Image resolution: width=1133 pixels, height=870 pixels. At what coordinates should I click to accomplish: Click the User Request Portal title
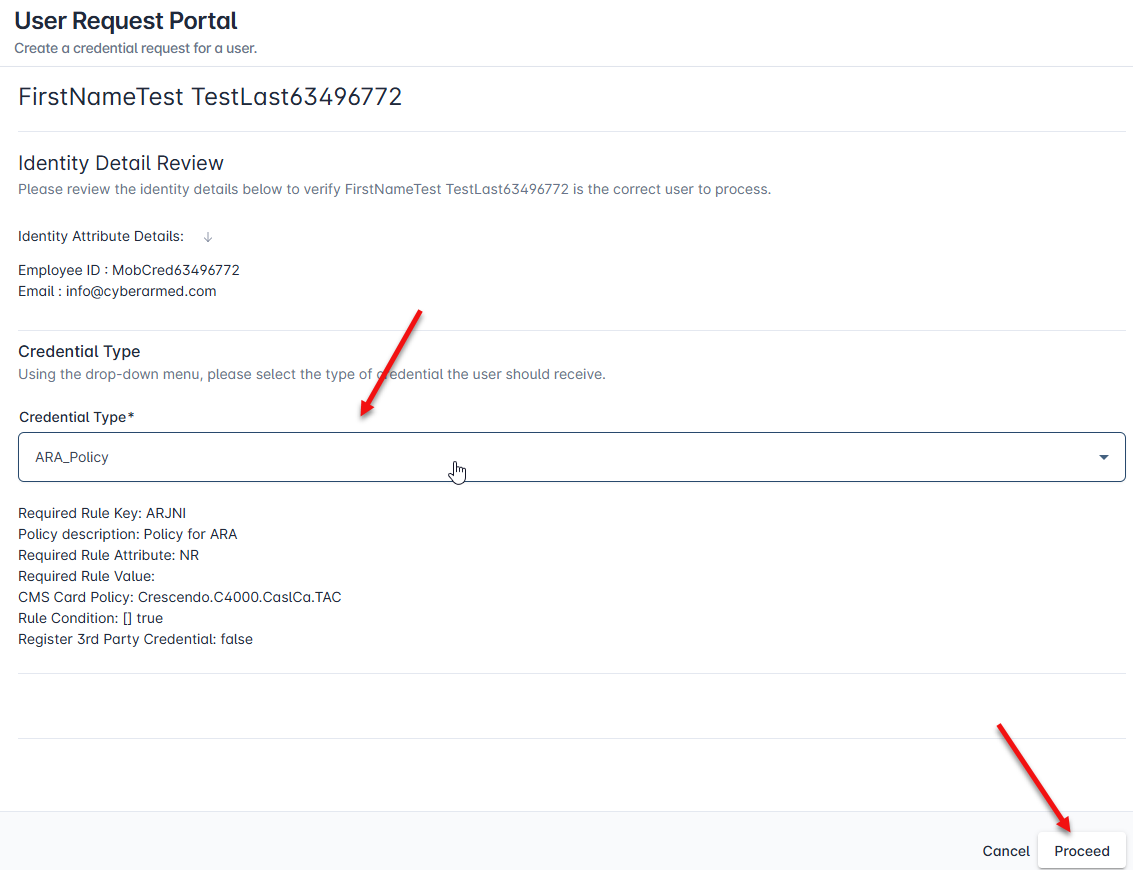126,20
